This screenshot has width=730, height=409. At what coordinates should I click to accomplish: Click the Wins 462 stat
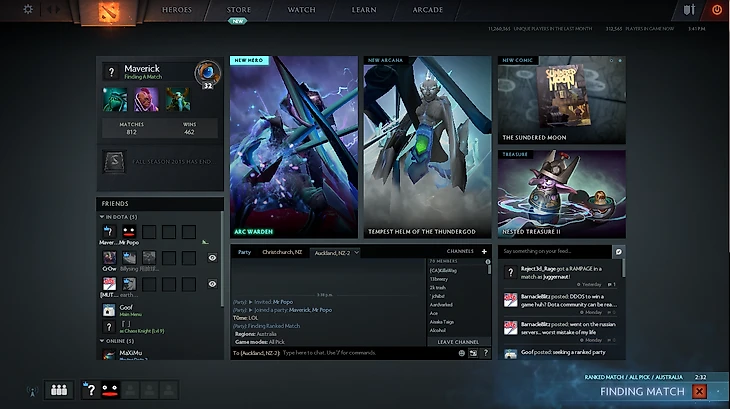pos(189,128)
